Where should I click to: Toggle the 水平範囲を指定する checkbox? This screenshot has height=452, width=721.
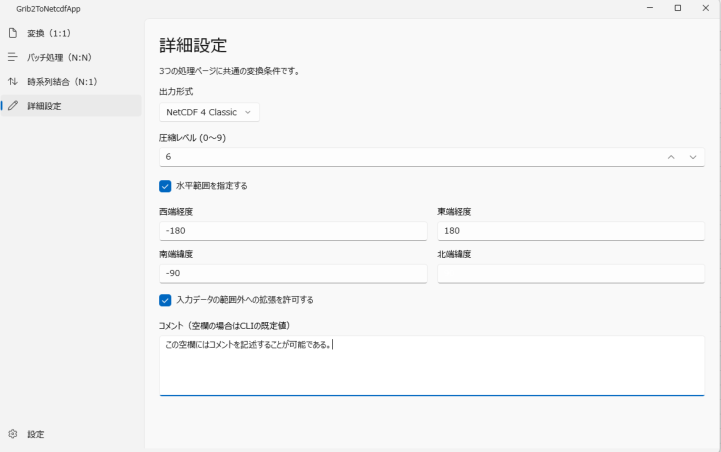coord(165,186)
